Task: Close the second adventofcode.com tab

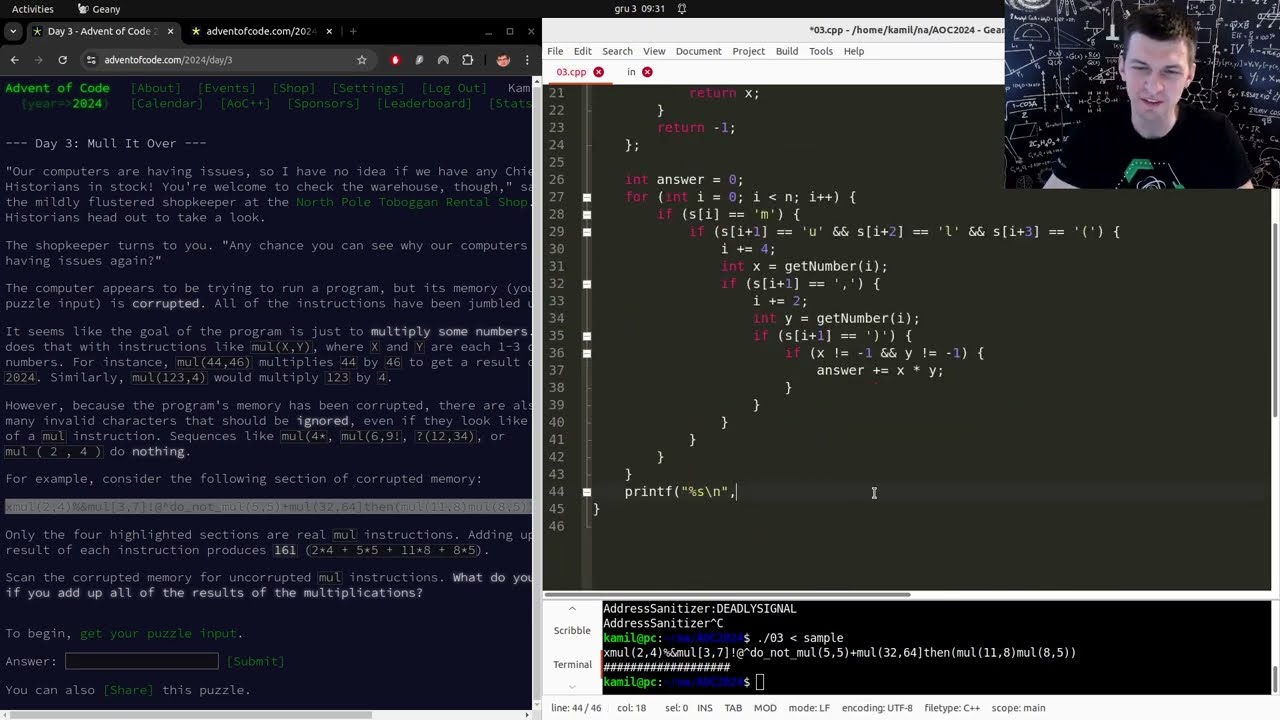Action: tap(327, 31)
